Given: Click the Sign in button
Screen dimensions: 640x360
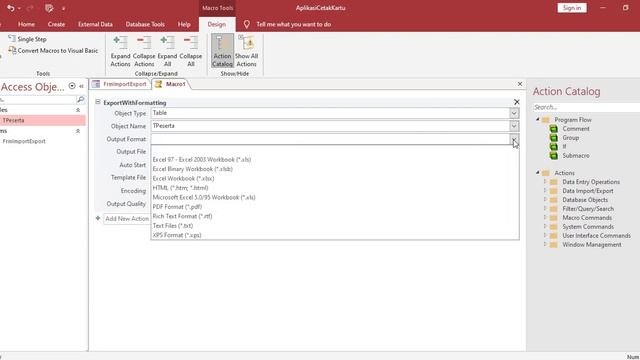Looking at the screenshot, I should click(572, 8).
